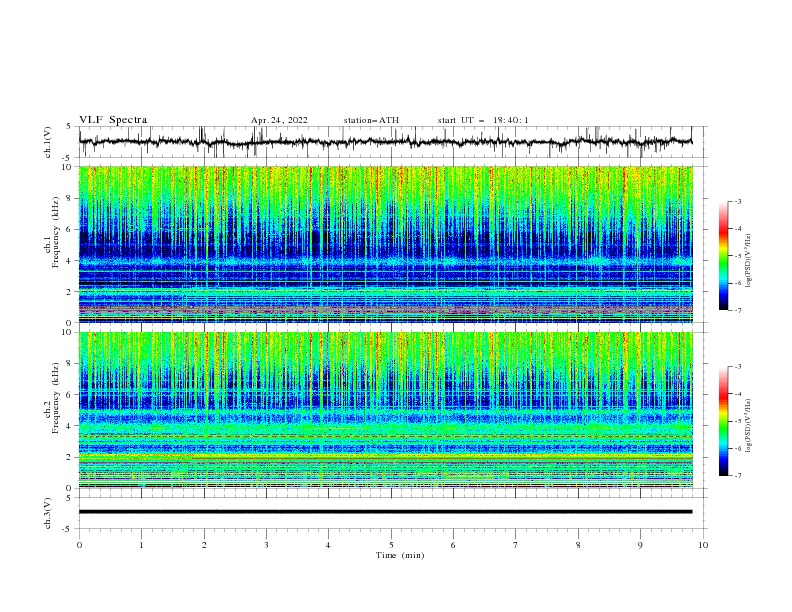Click time axis tick label 4

pyautogui.click(x=329, y=545)
